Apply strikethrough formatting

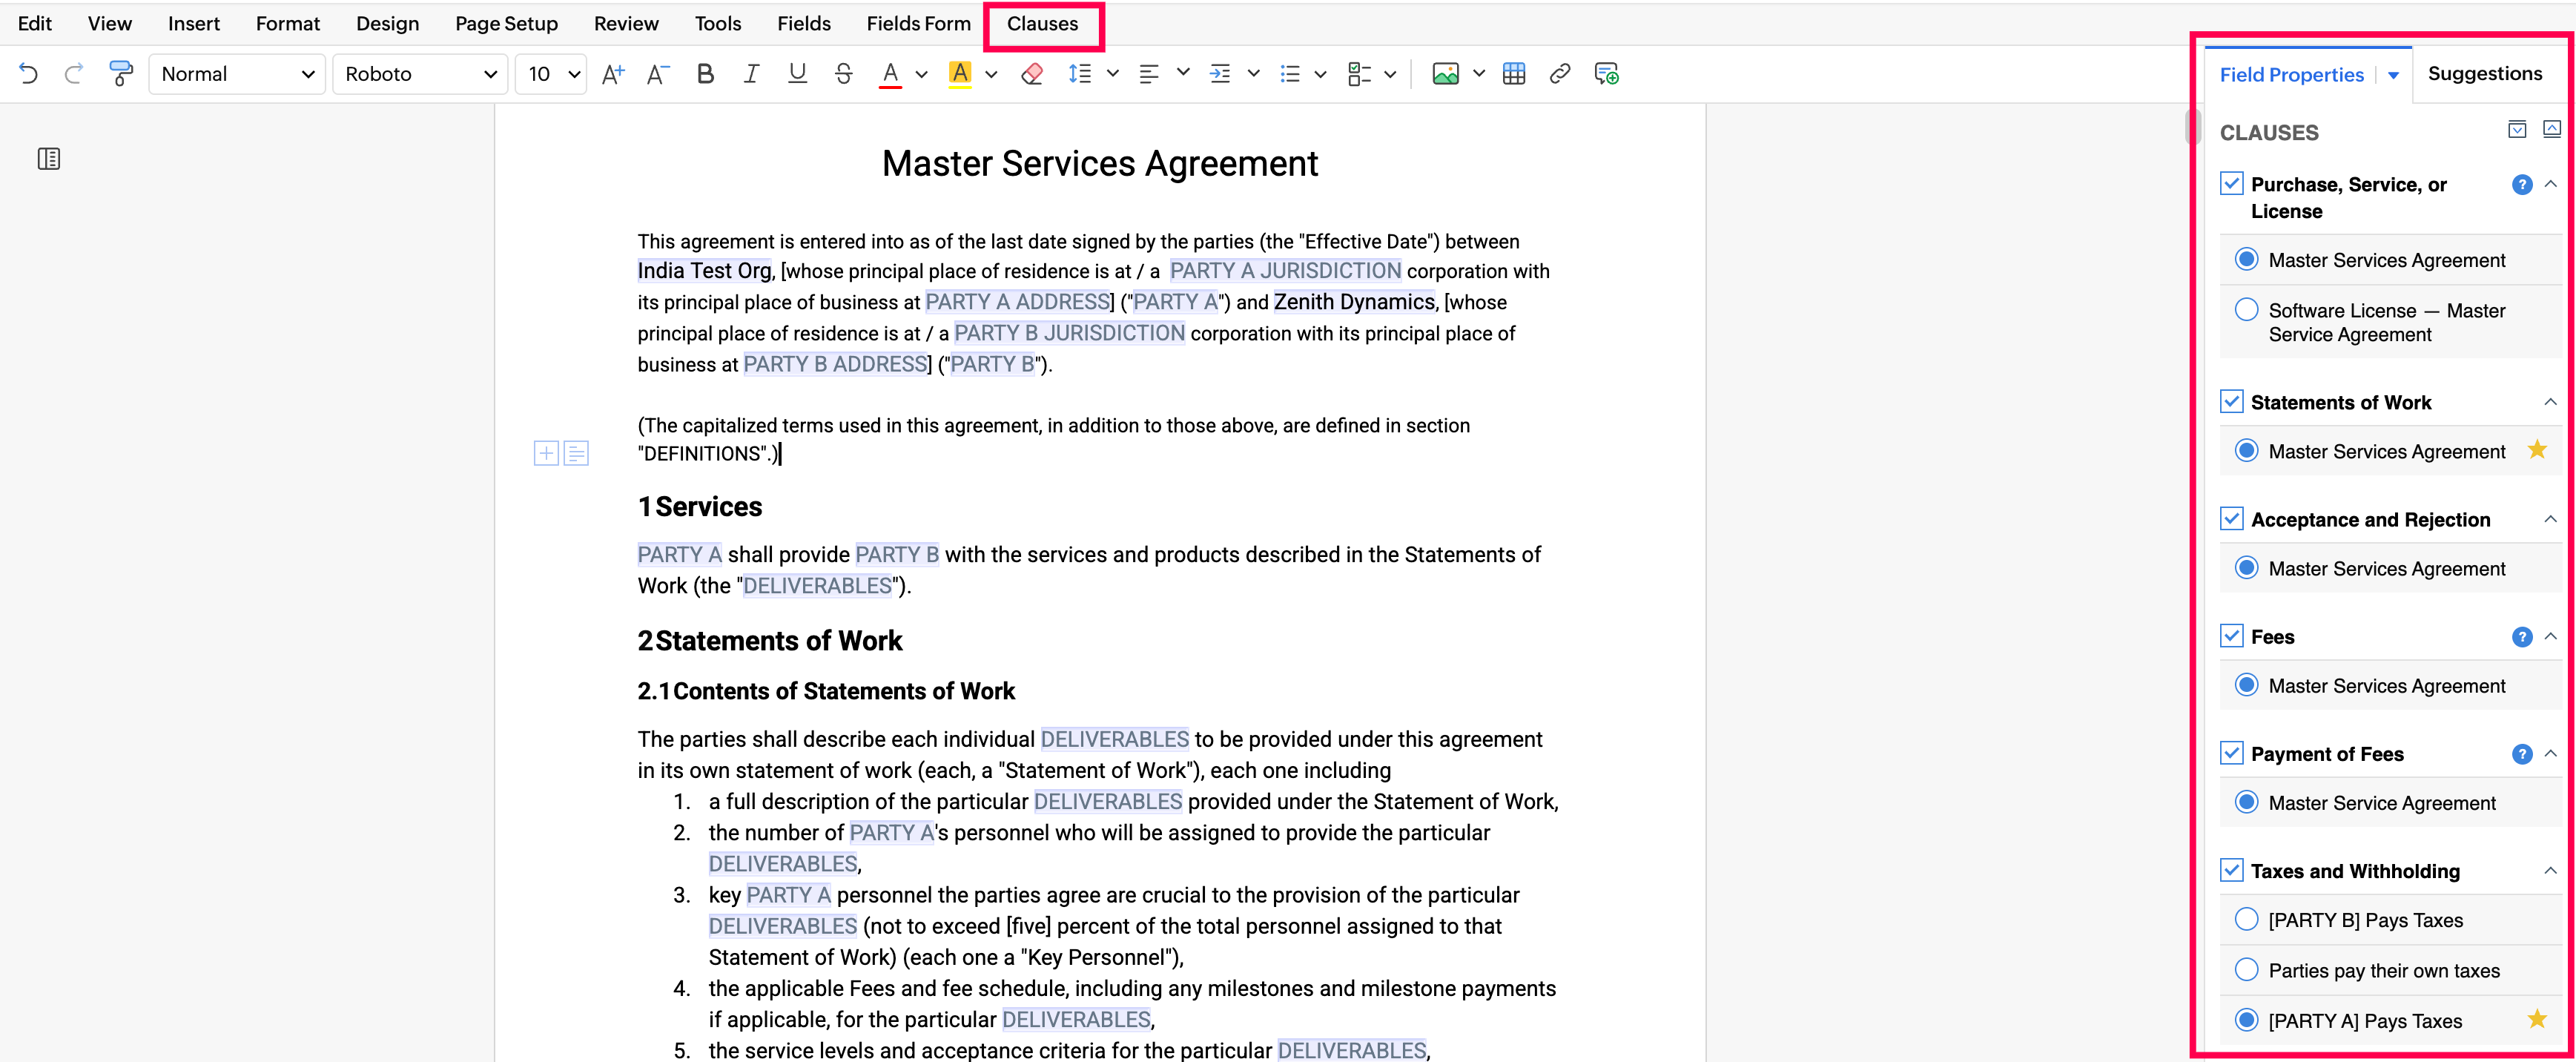(x=843, y=74)
